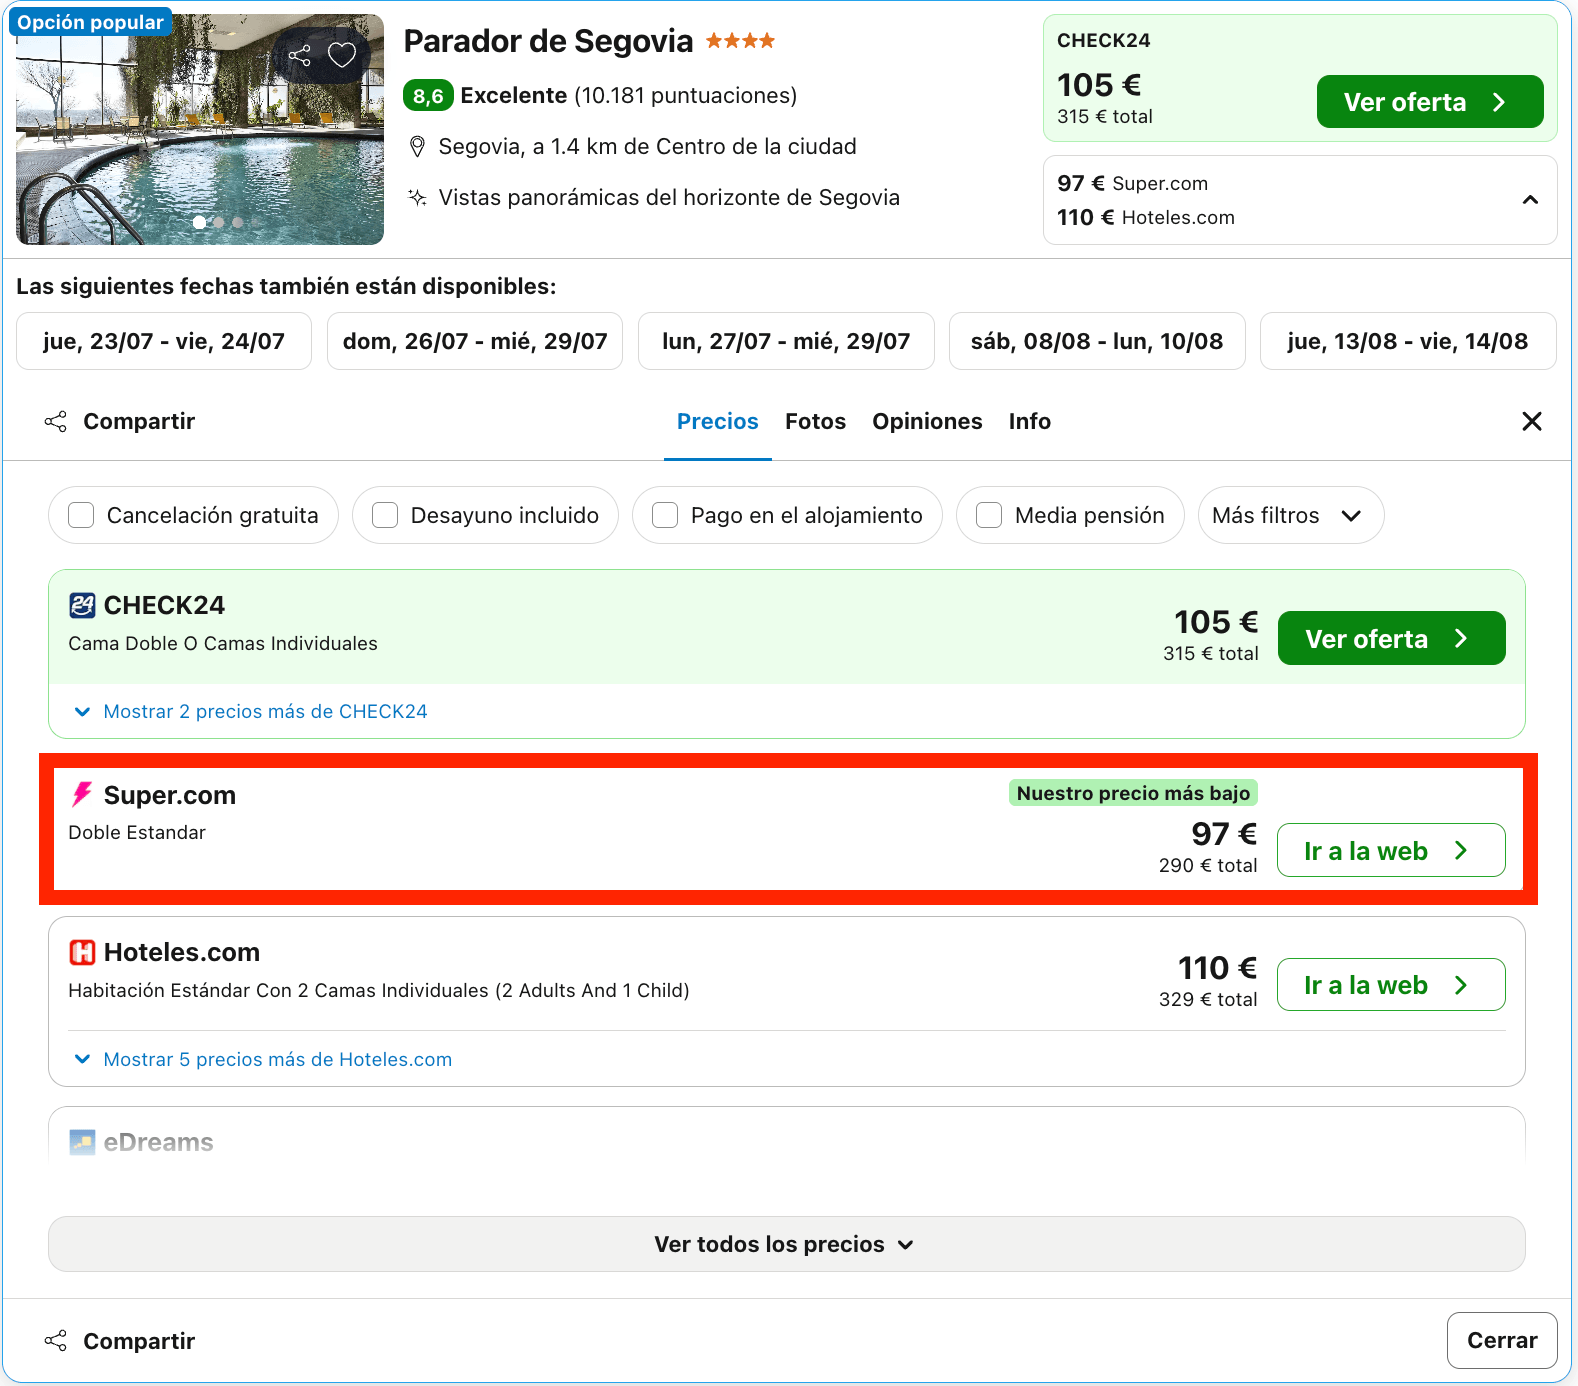This screenshot has width=1578, height=1386.
Task: Check Pago en el alojamiento filter
Action: pos(665,515)
